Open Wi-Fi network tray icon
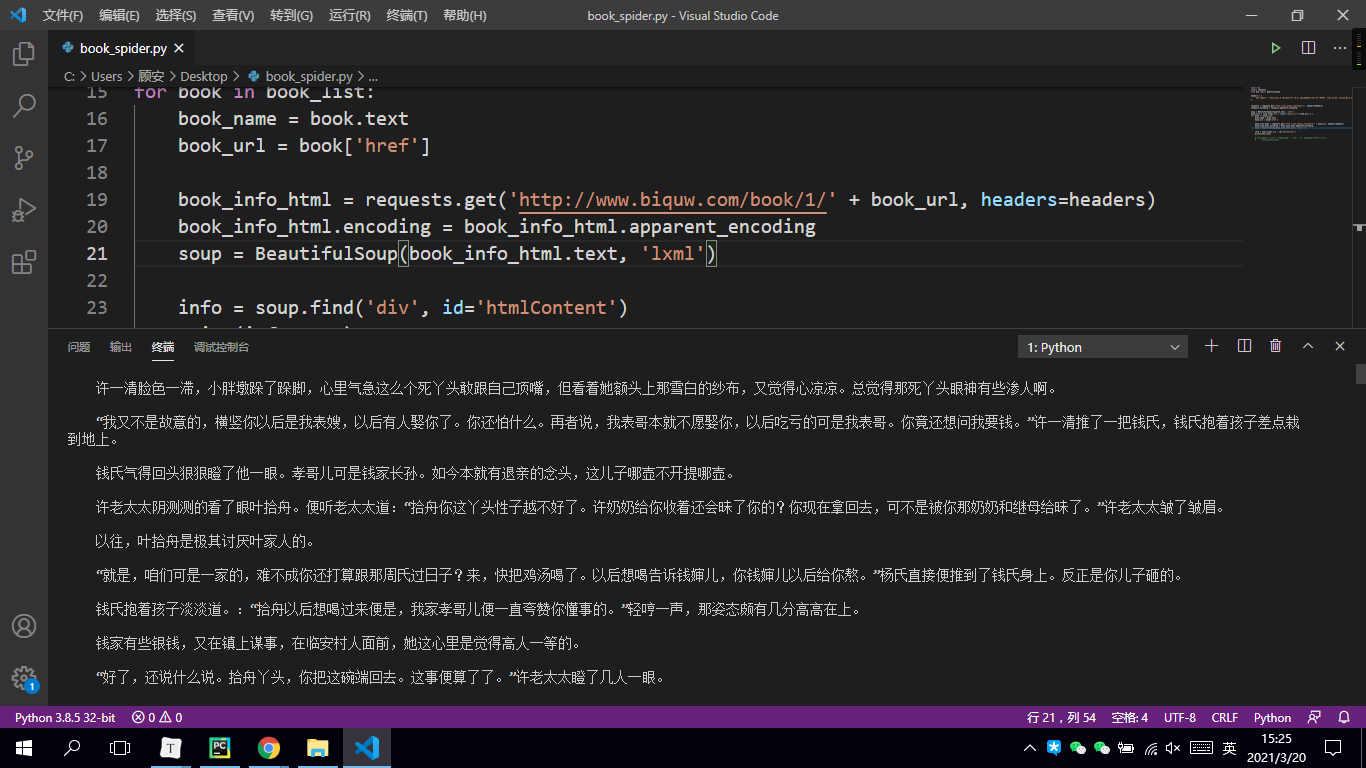The height and width of the screenshot is (768, 1366). (x=1150, y=748)
